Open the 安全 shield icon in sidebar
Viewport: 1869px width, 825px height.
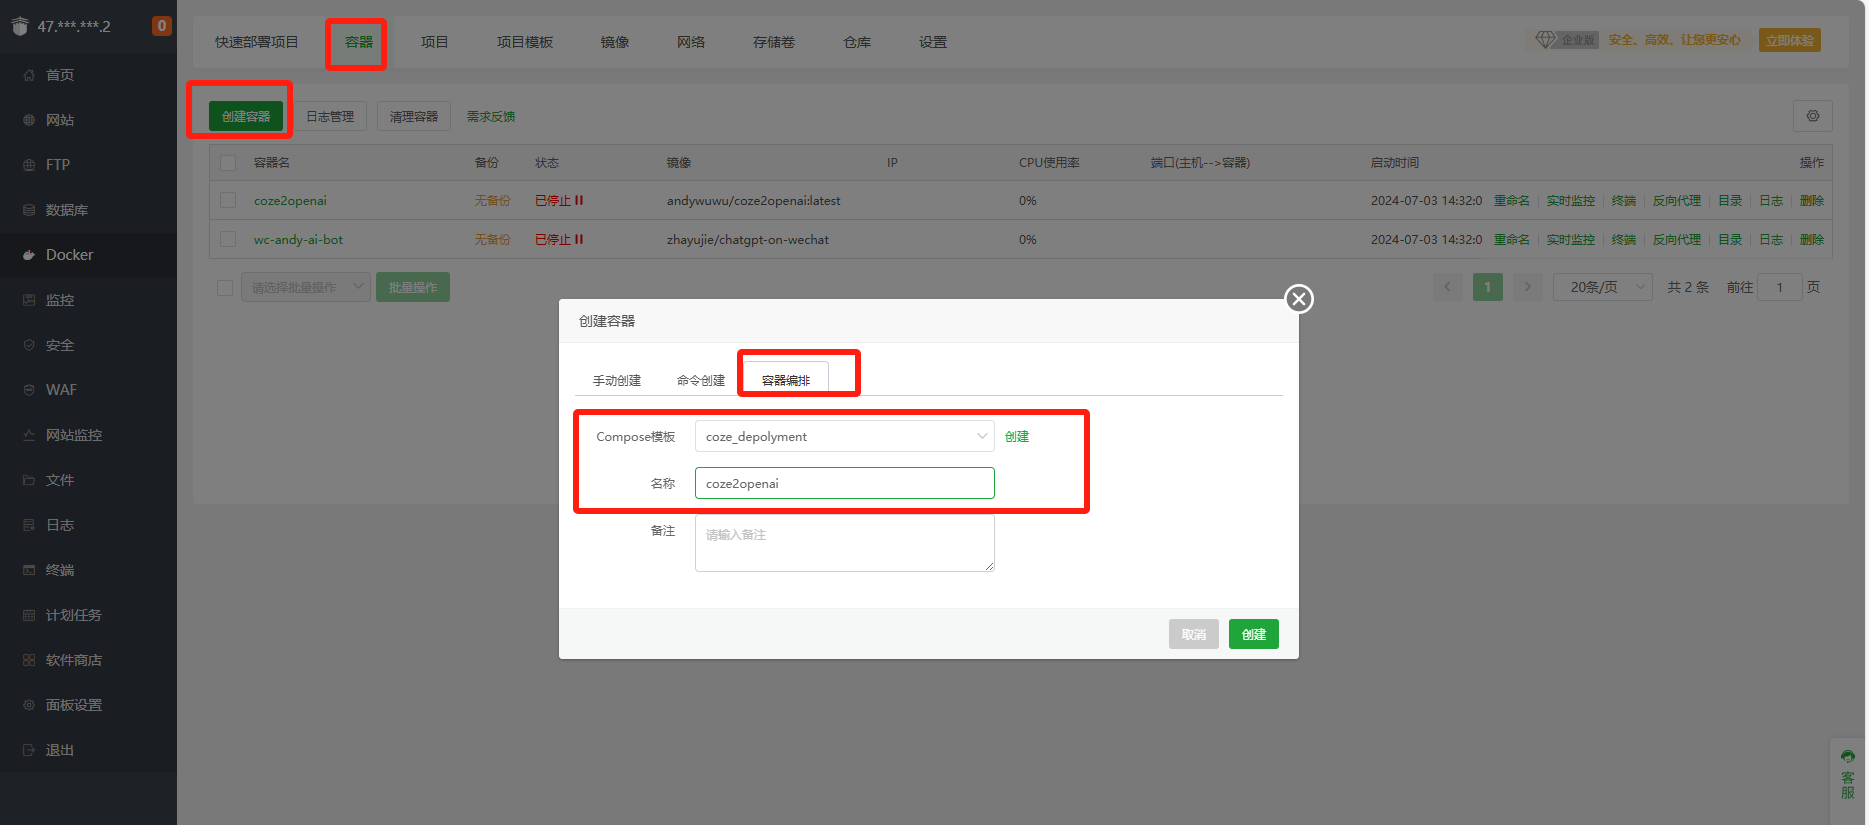29,345
